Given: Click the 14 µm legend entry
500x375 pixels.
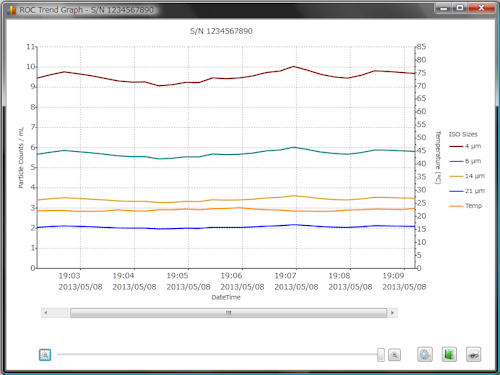Looking at the screenshot, I should tap(467, 176).
